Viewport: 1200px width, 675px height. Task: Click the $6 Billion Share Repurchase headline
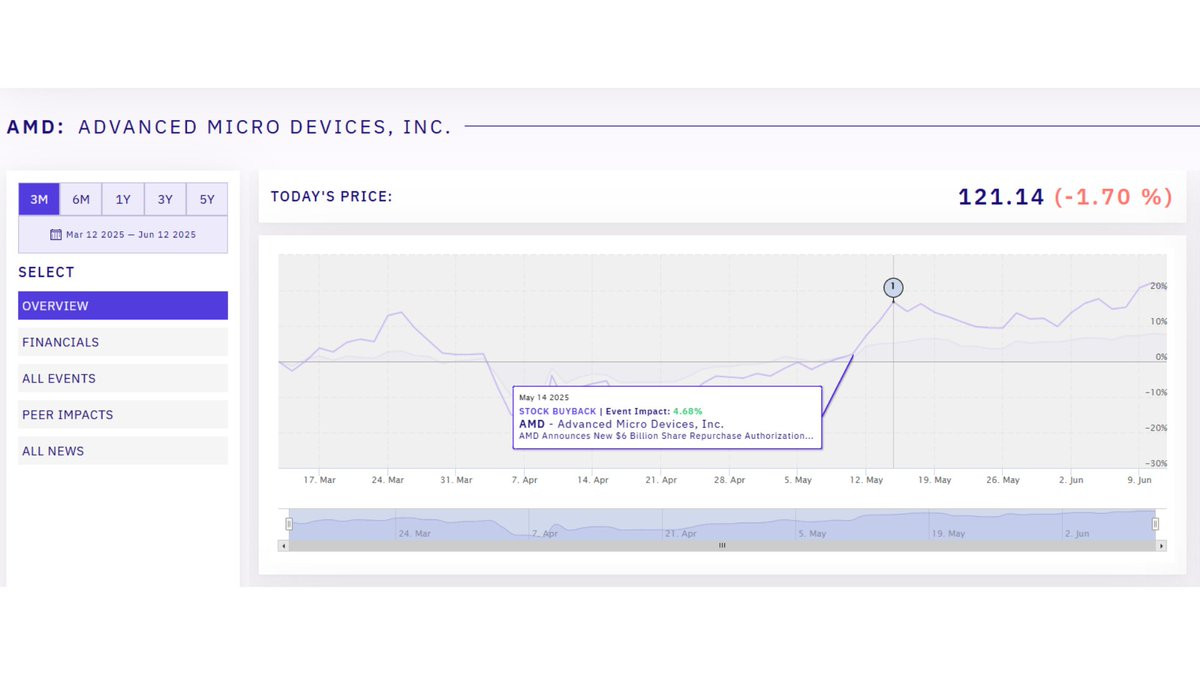click(665, 436)
